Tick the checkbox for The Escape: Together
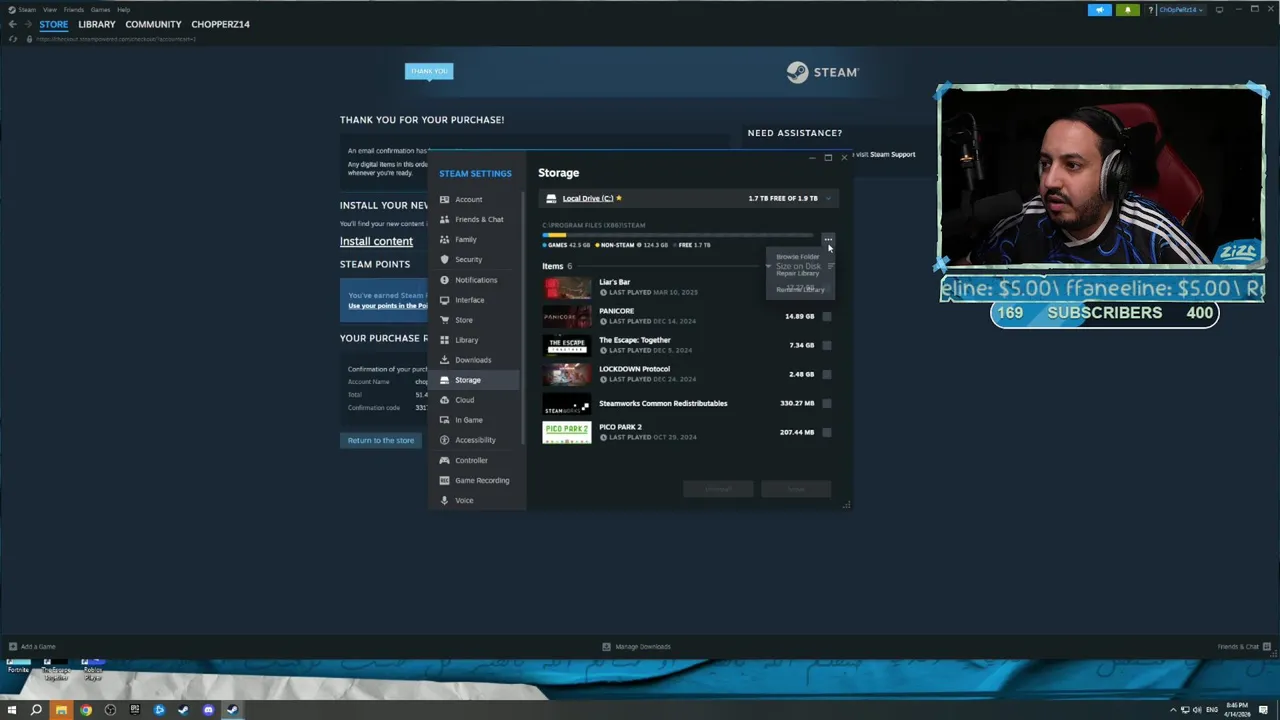The image size is (1280, 720). point(827,345)
